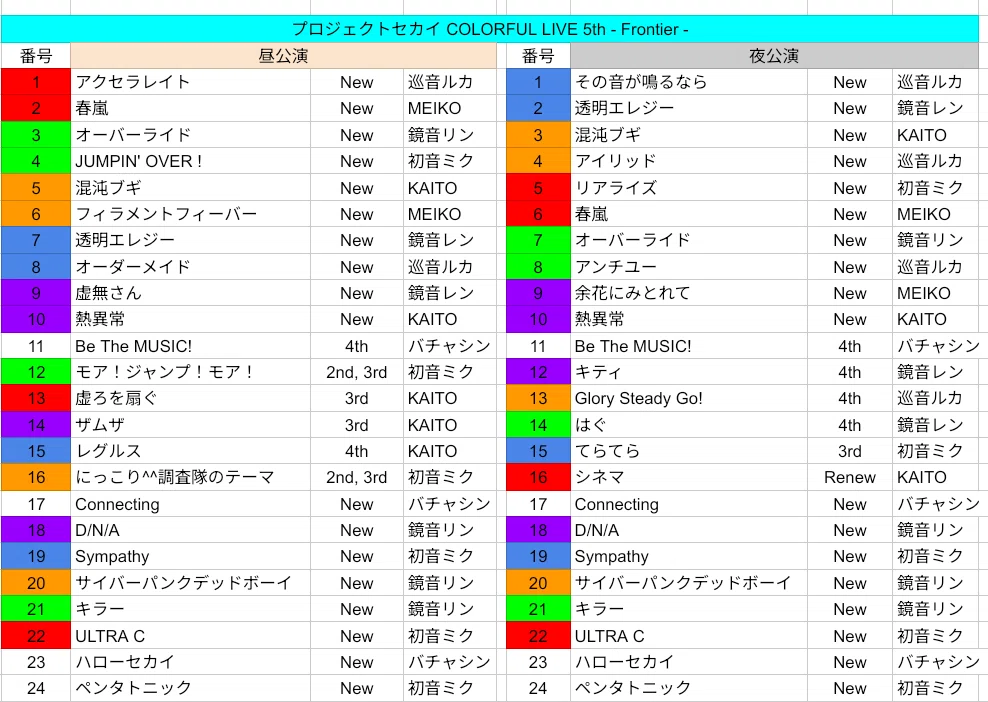Click the 巡音ルカ cell beside アクセラレイト
The height and width of the screenshot is (702, 988).
(x=450, y=82)
